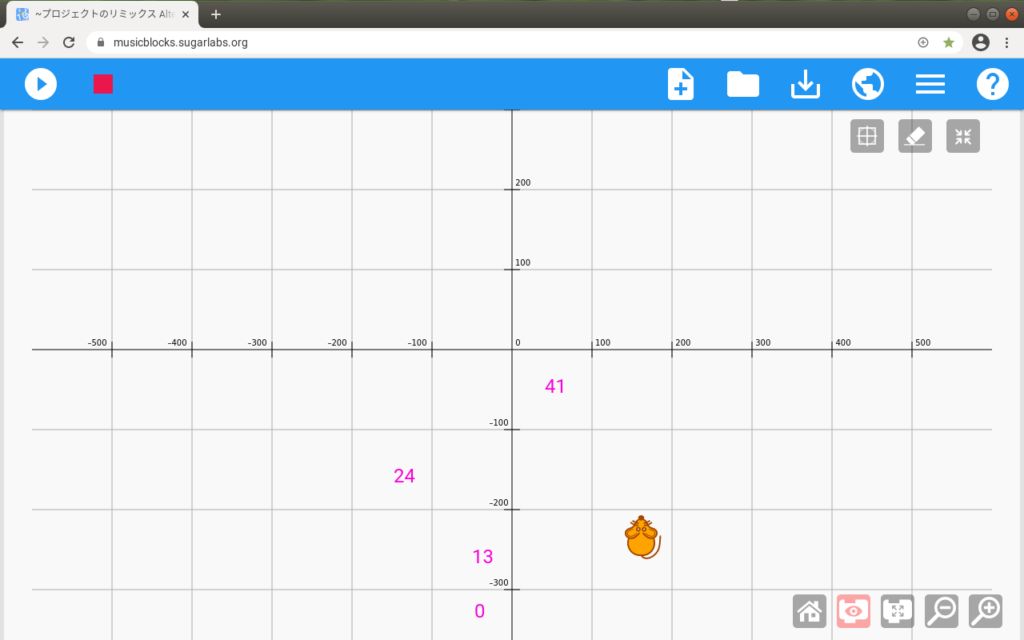Create a new project file
Viewport: 1024px width, 640px height.
coord(680,84)
